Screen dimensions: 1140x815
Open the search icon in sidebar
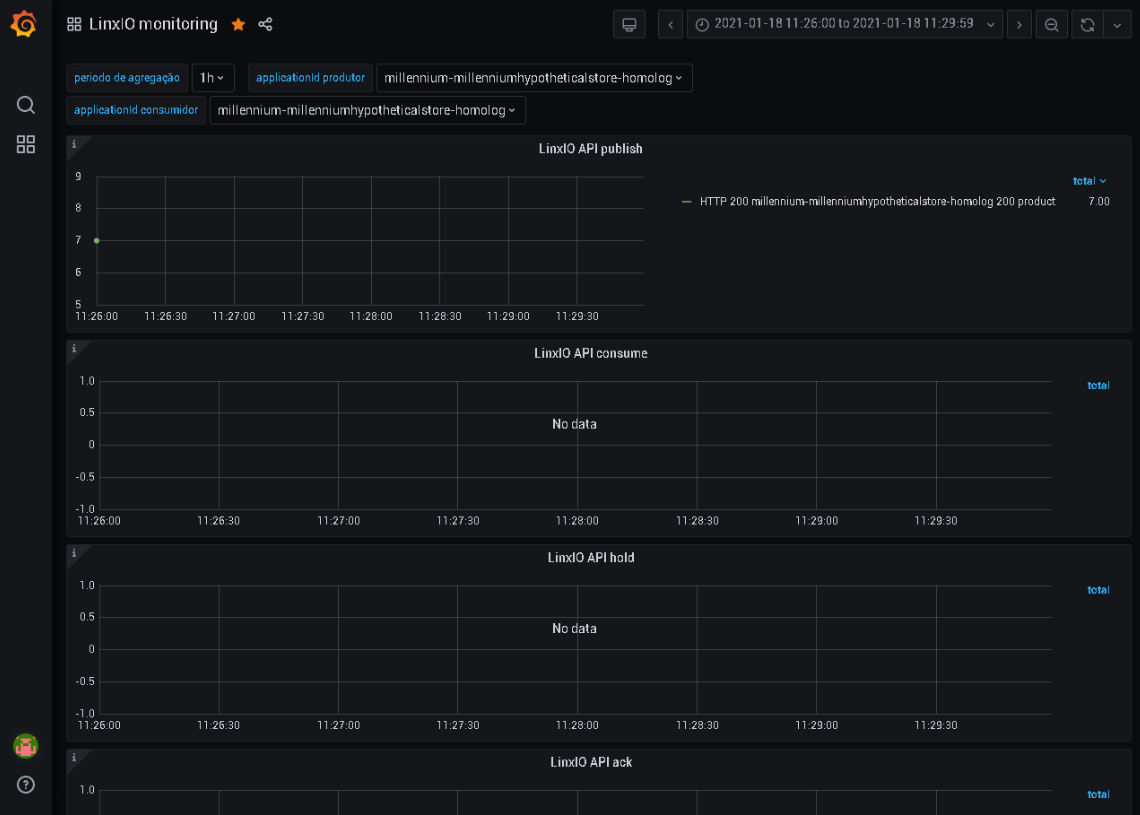pos(25,105)
